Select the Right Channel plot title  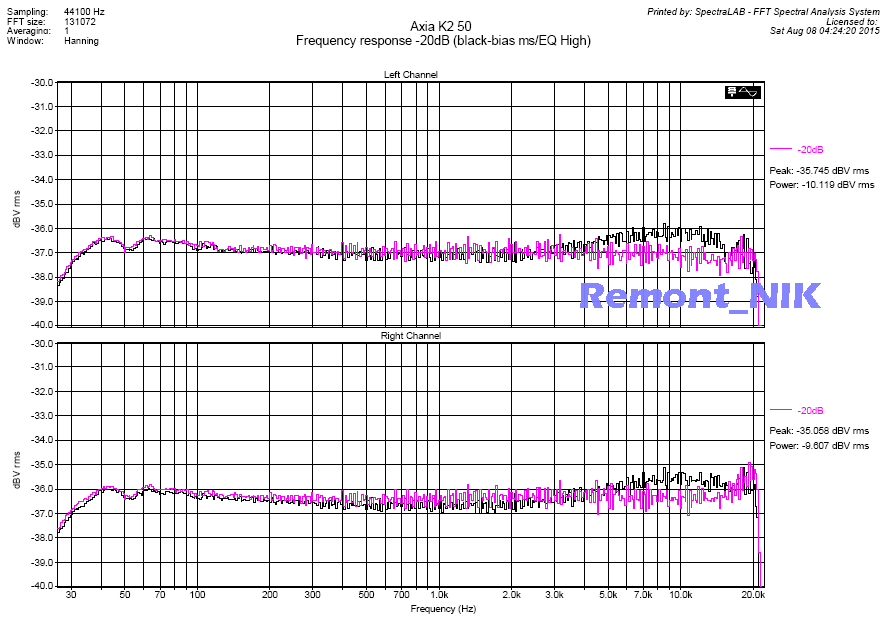point(410,336)
